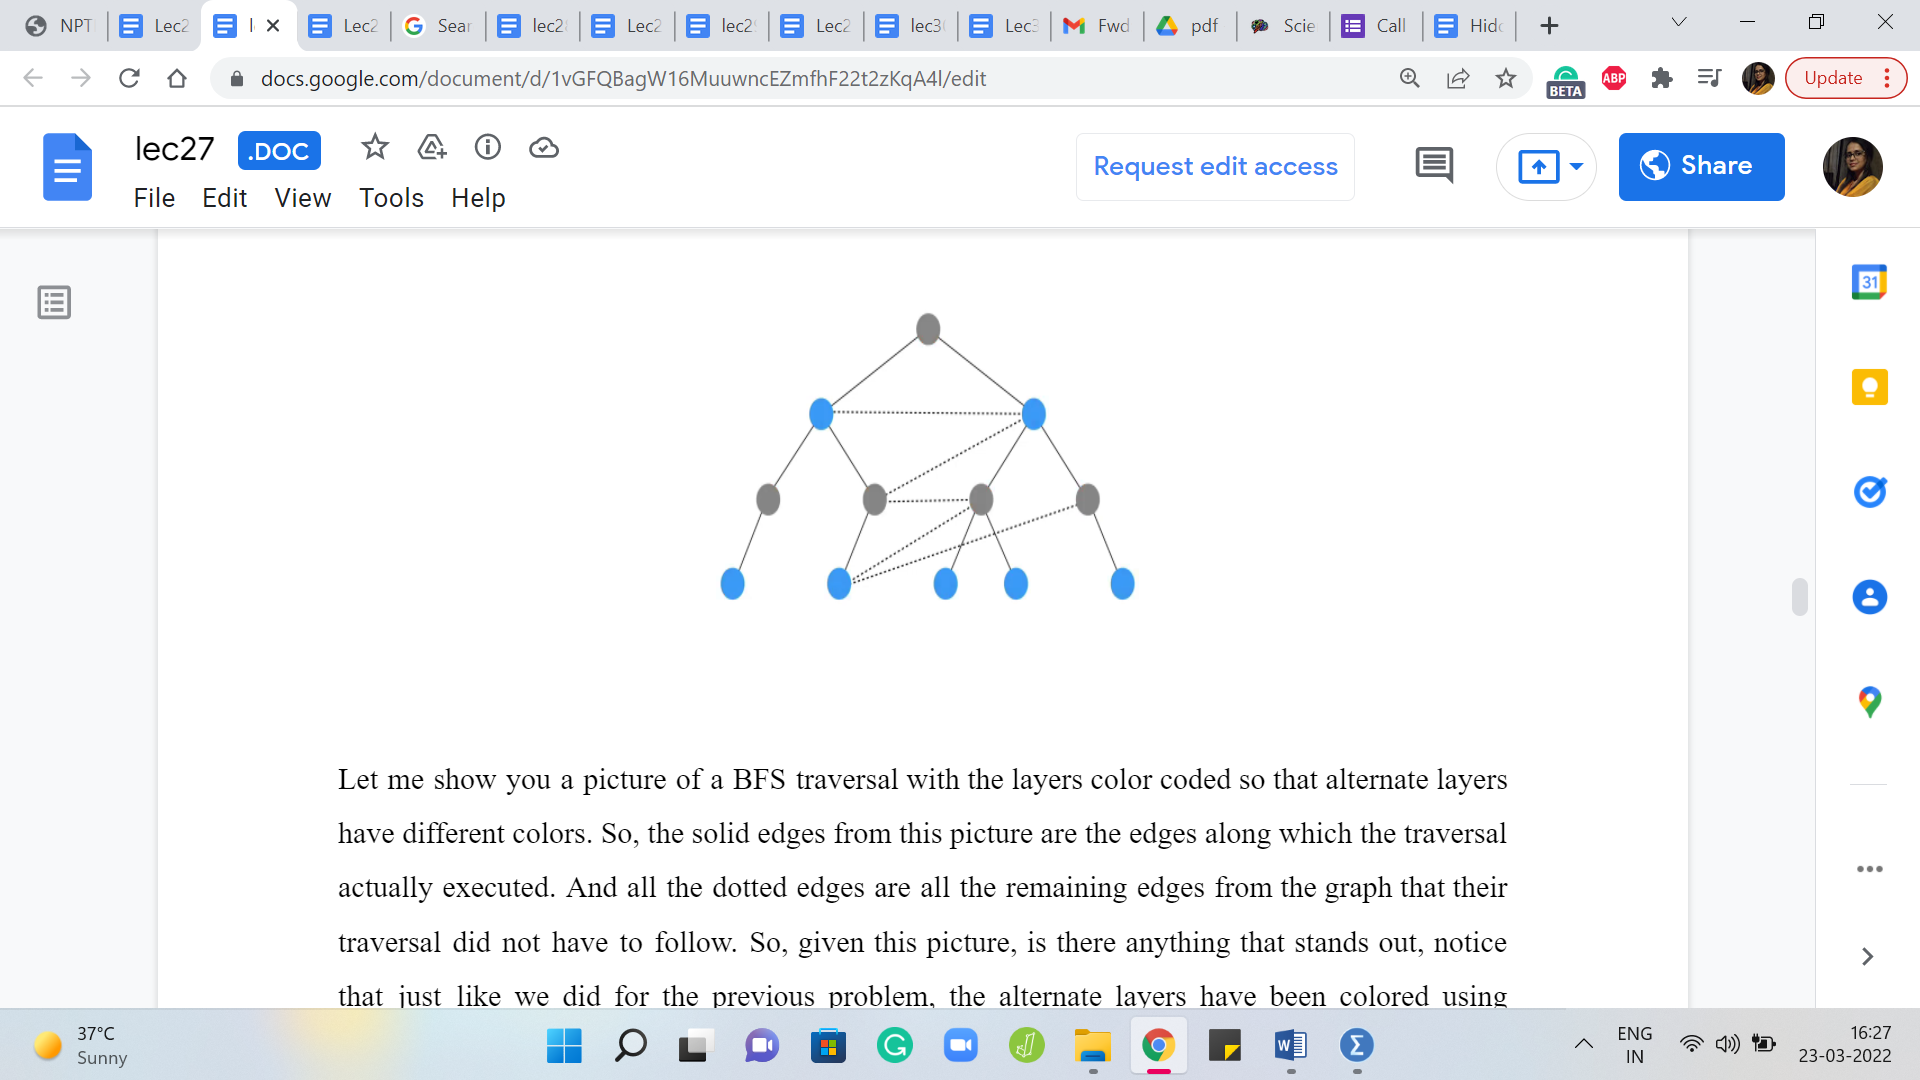Expand the browser tab search chevron
1920x1080 pixels.
1679,23
